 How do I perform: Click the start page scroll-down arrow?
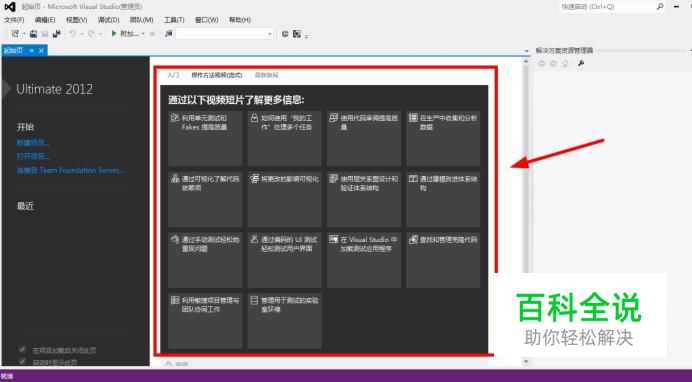point(526,361)
